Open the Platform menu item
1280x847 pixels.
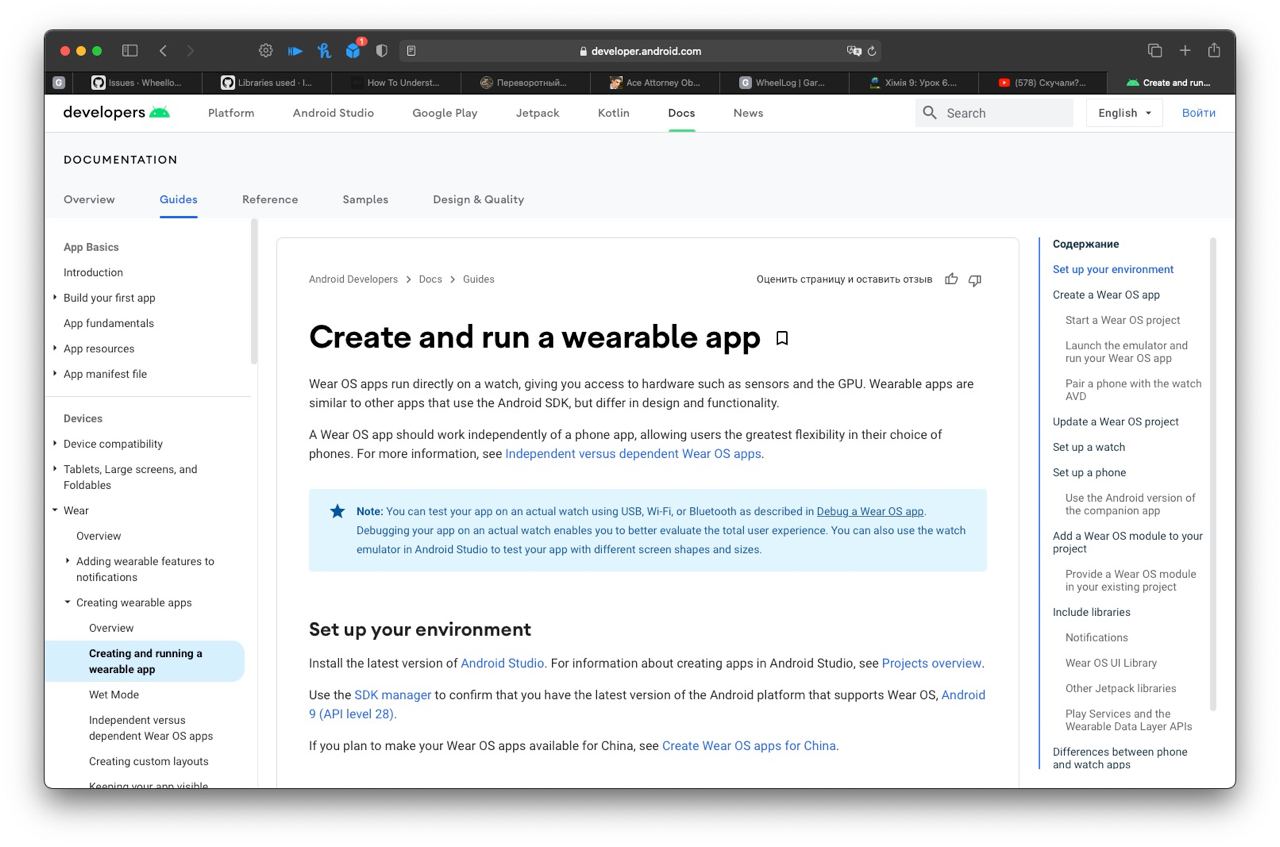click(231, 113)
